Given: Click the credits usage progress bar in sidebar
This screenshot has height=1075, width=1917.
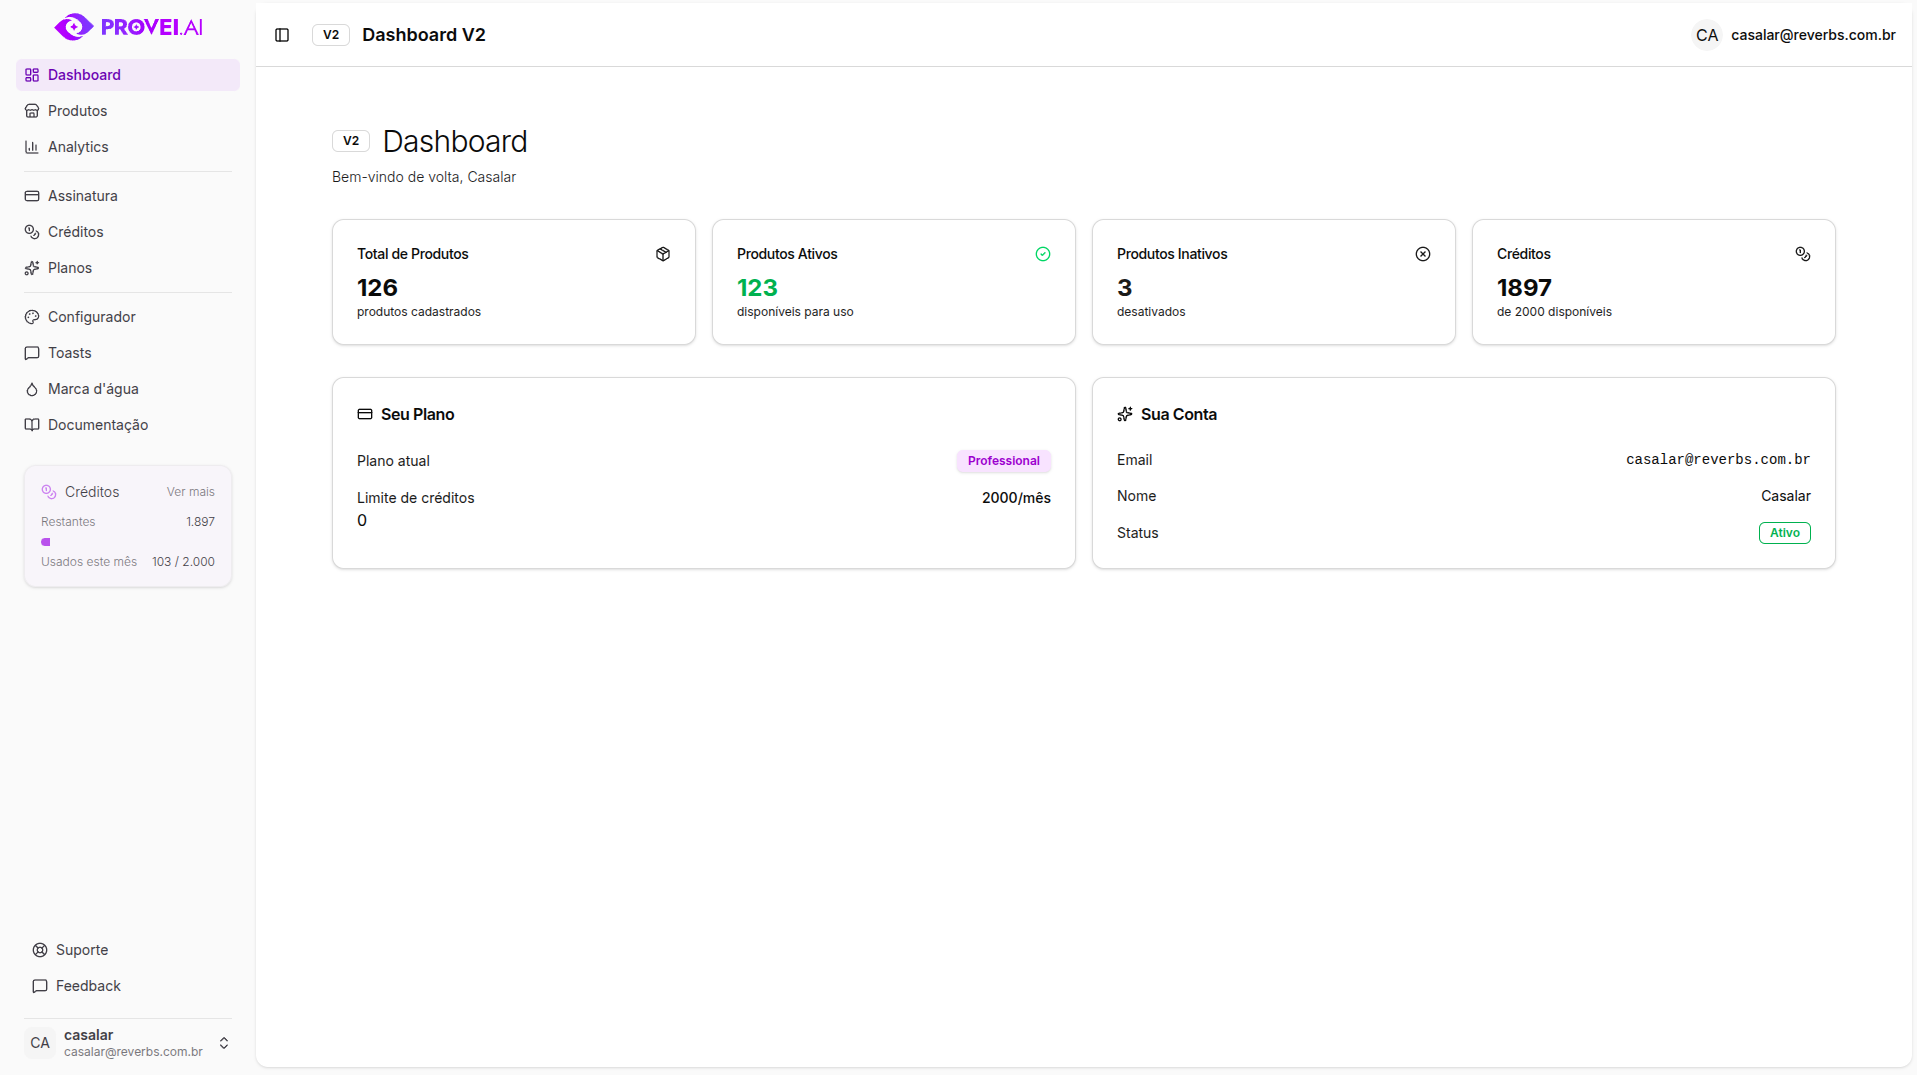Looking at the screenshot, I should click(128, 541).
